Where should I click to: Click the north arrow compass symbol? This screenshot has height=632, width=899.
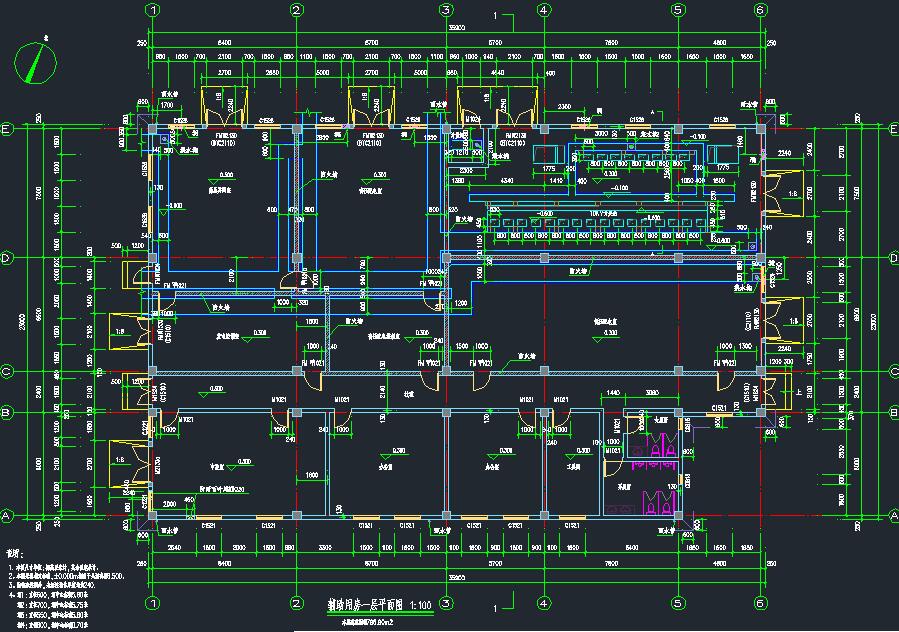[x=35, y=63]
